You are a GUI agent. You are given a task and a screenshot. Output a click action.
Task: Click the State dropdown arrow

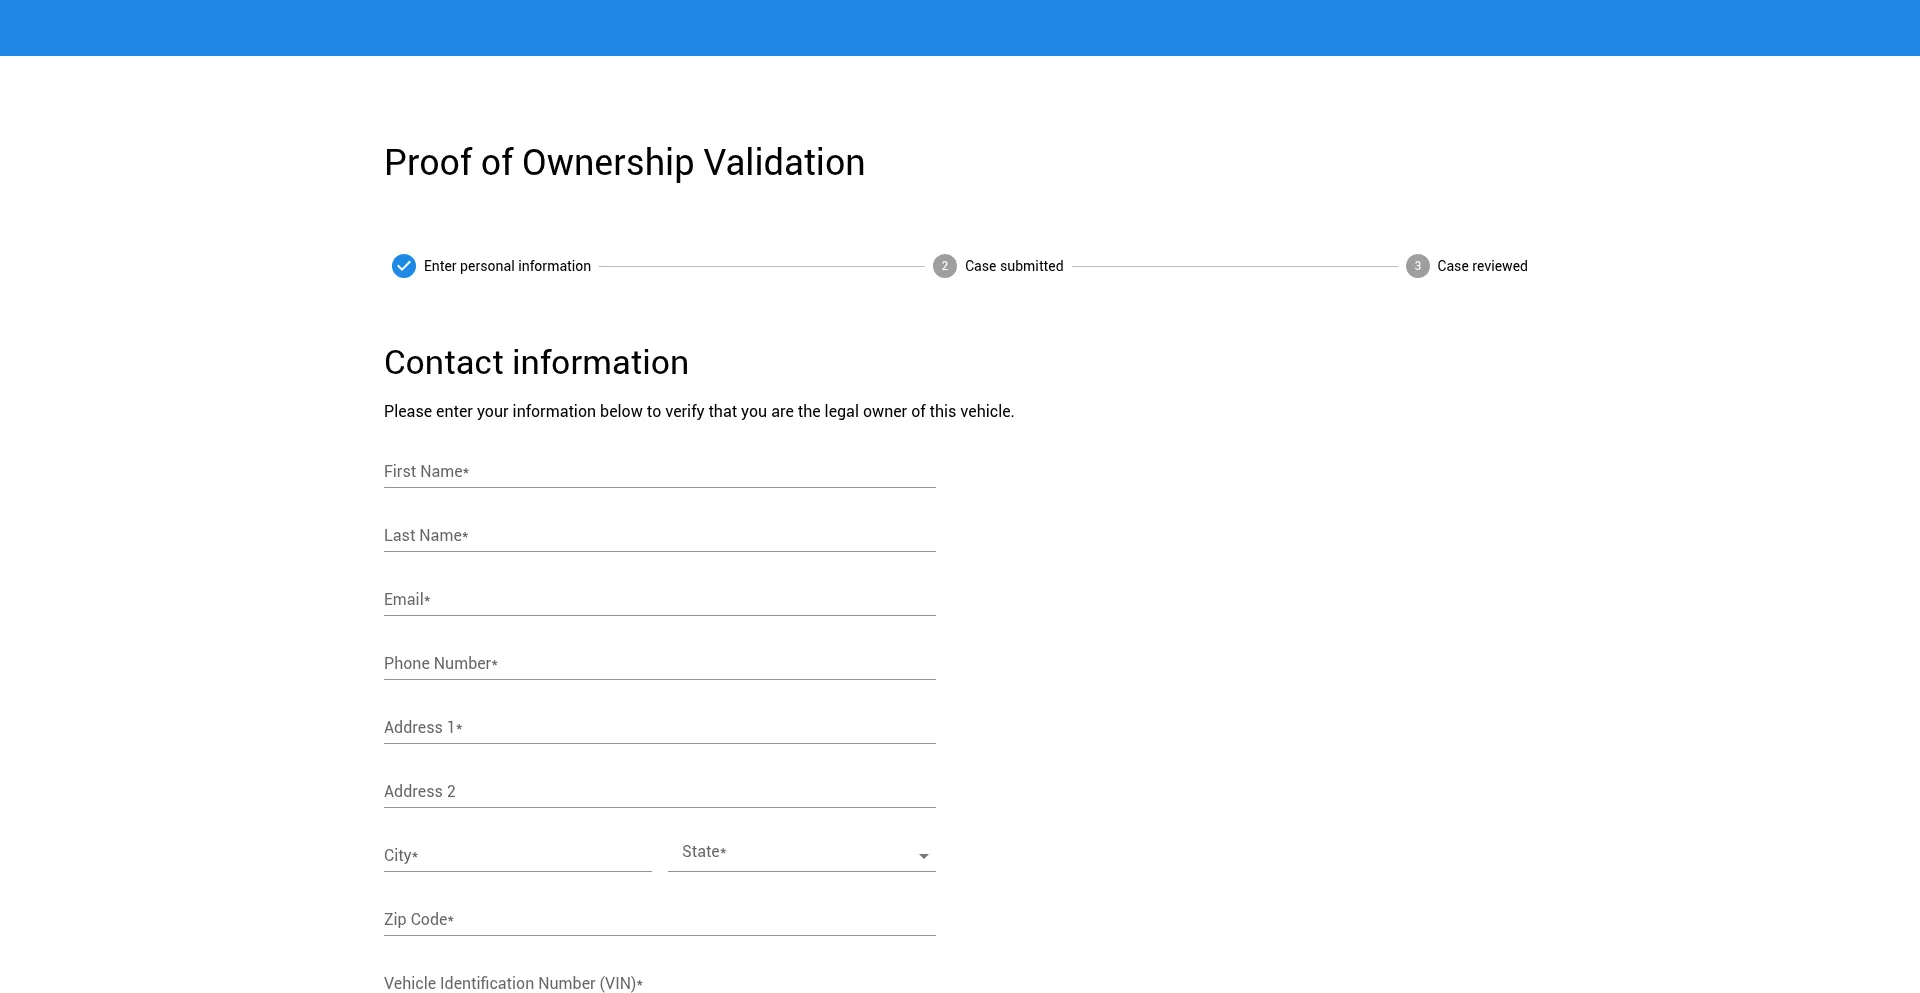(924, 856)
